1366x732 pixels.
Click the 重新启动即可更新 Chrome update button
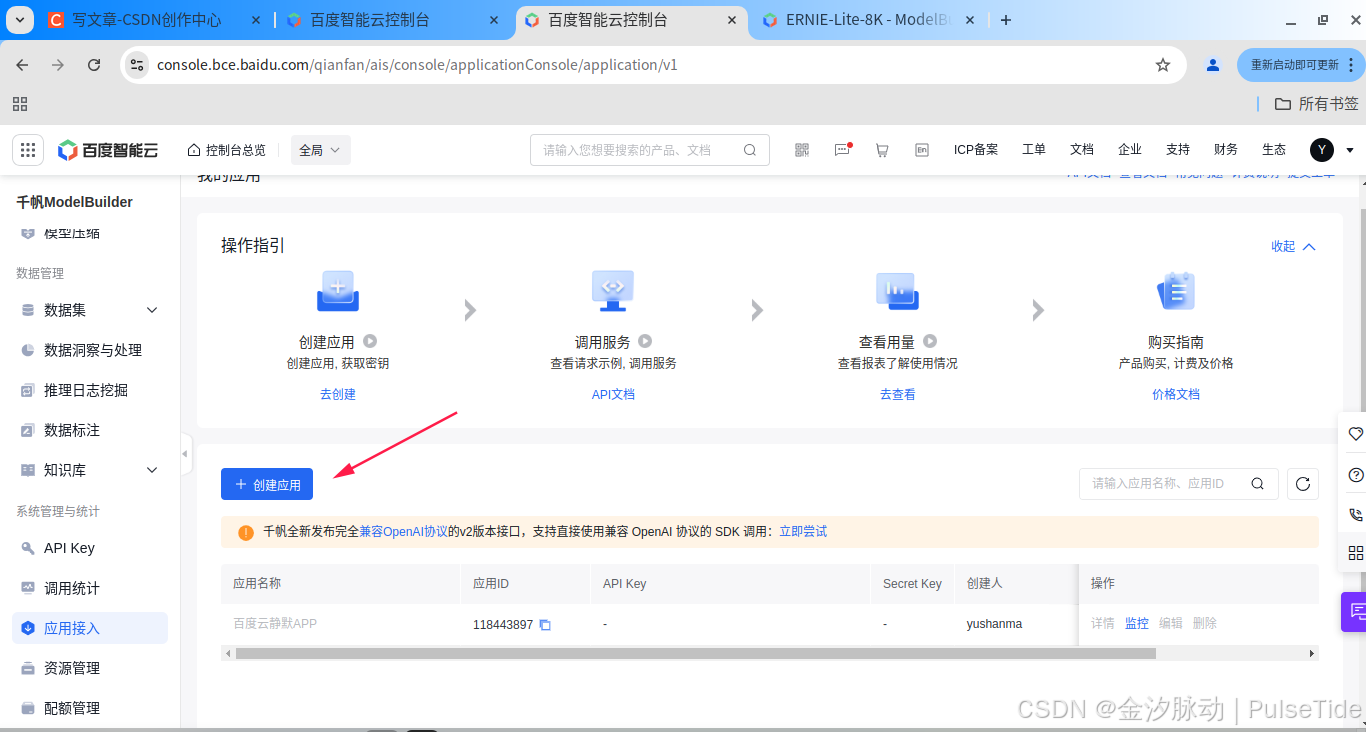click(x=1301, y=65)
